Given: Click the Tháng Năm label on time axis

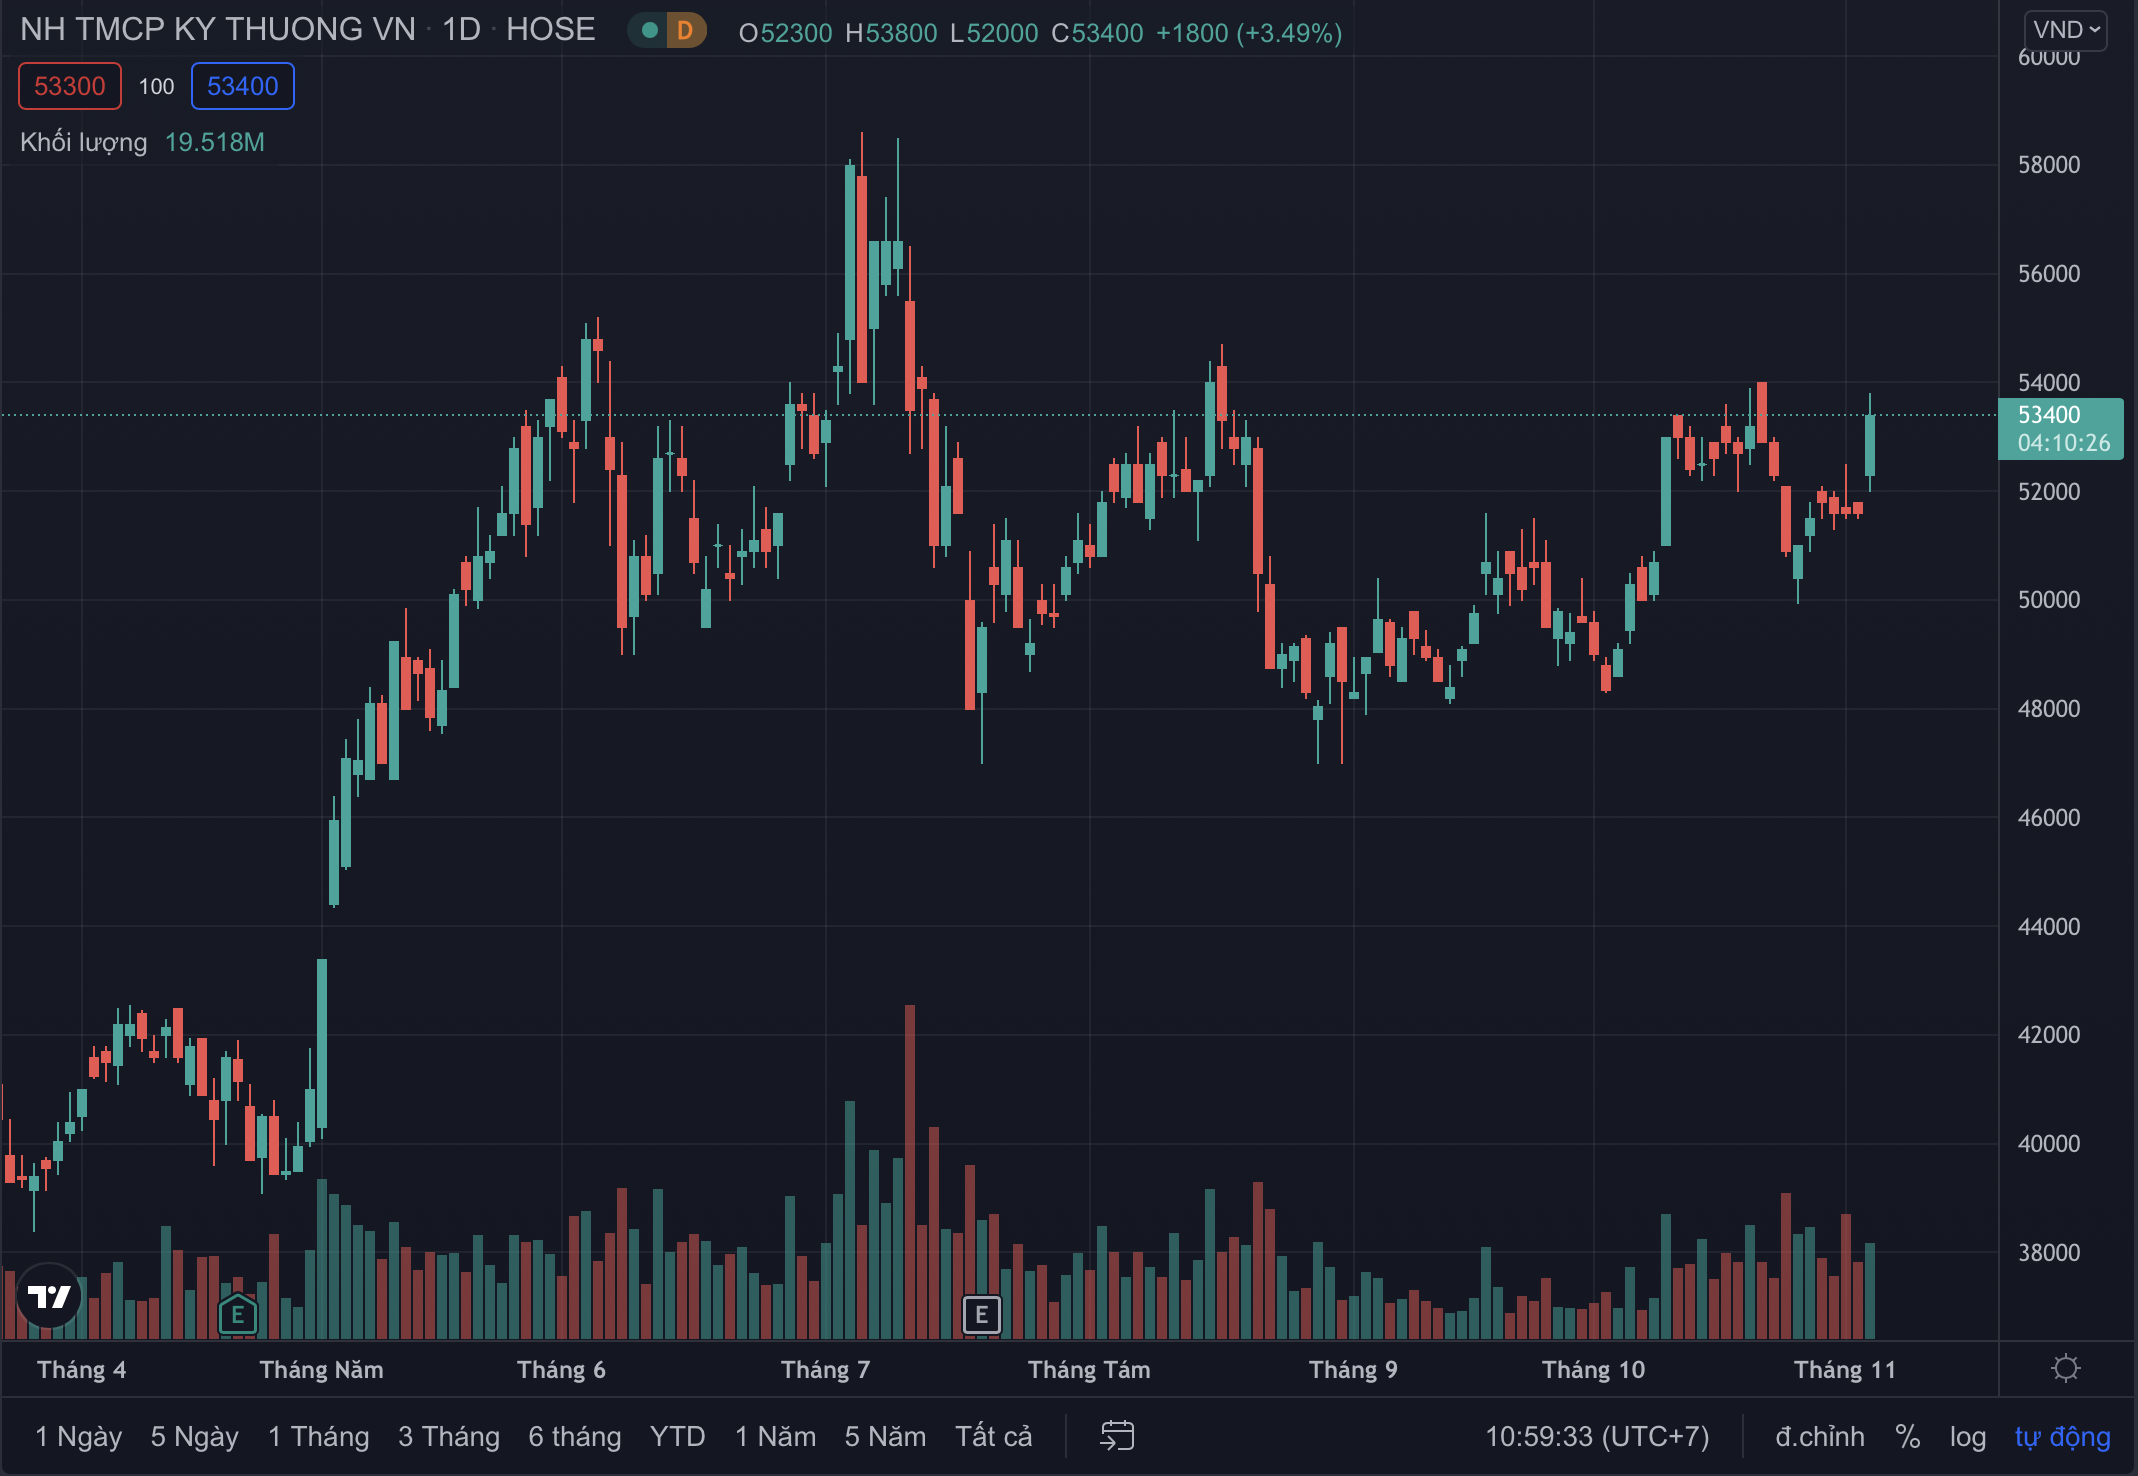Looking at the screenshot, I should pyautogui.click(x=322, y=1370).
